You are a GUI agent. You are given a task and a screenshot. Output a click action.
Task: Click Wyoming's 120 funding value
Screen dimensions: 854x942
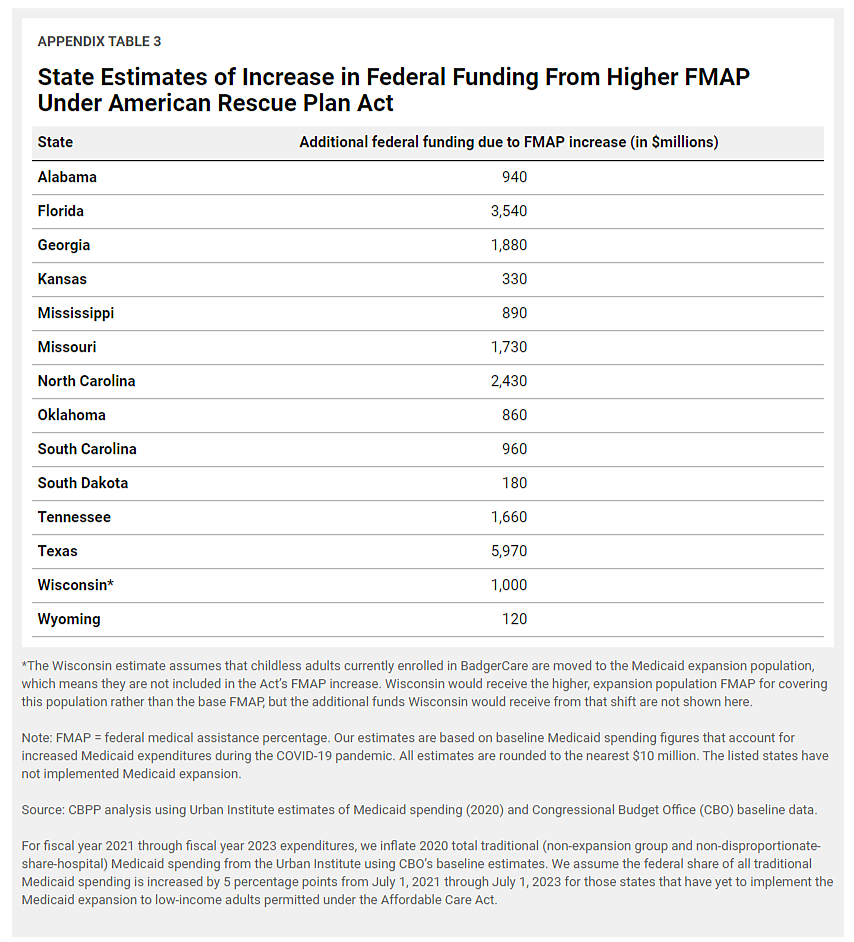coord(514,619)
